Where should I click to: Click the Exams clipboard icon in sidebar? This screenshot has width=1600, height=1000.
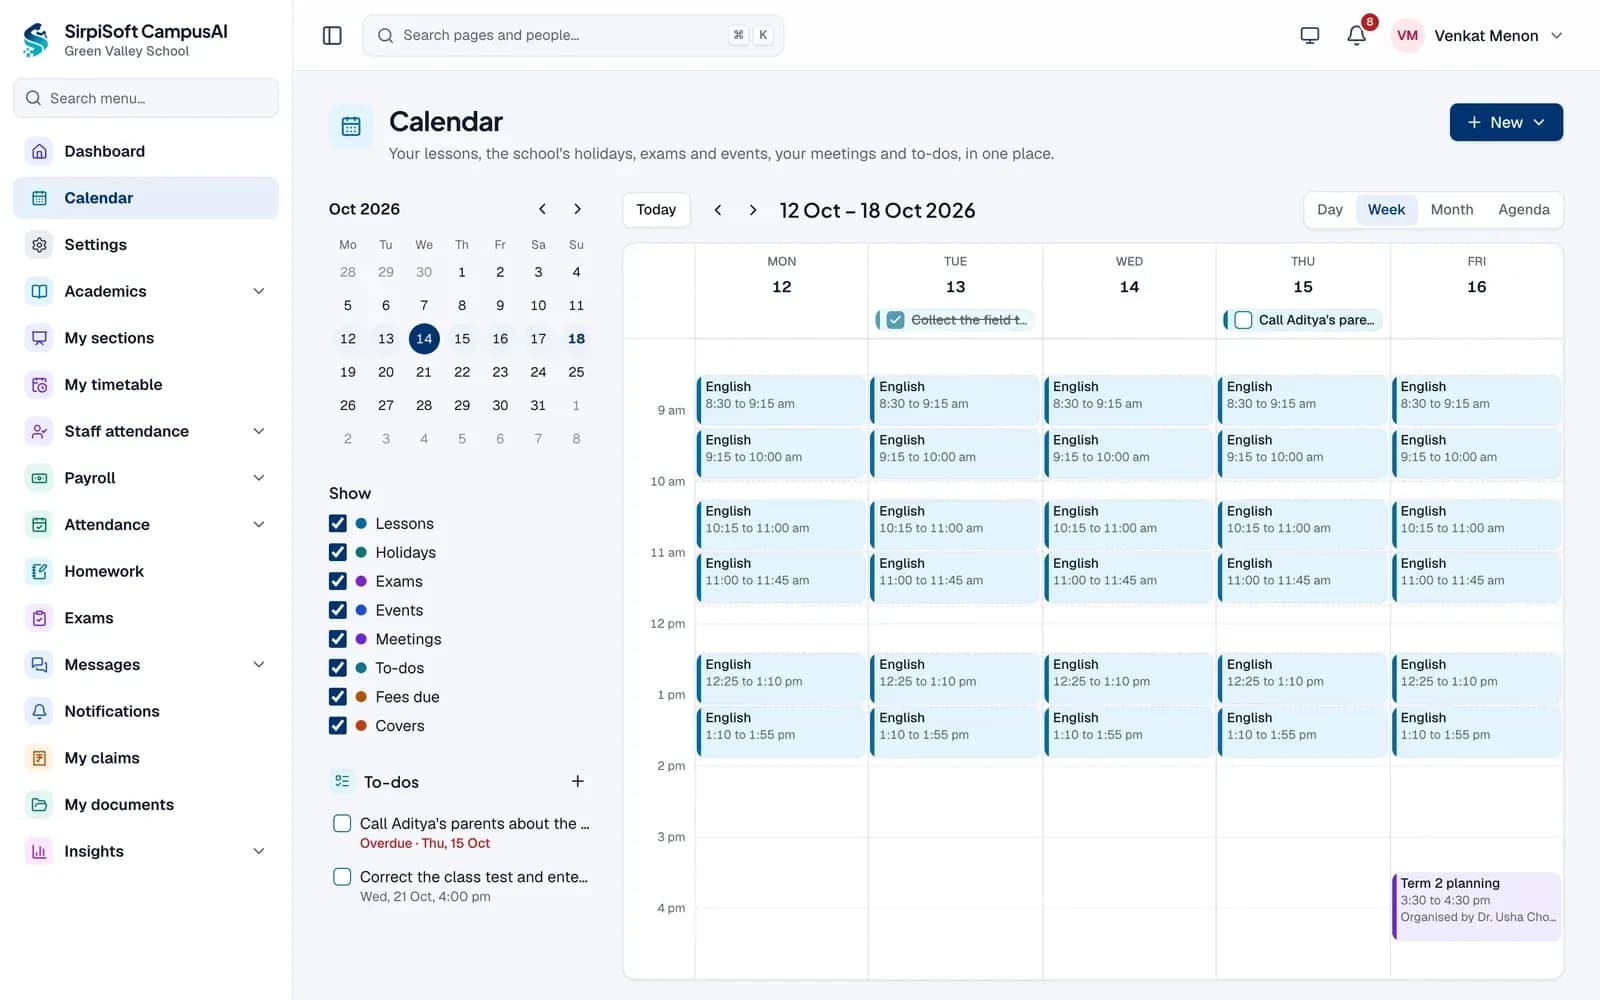39,618
